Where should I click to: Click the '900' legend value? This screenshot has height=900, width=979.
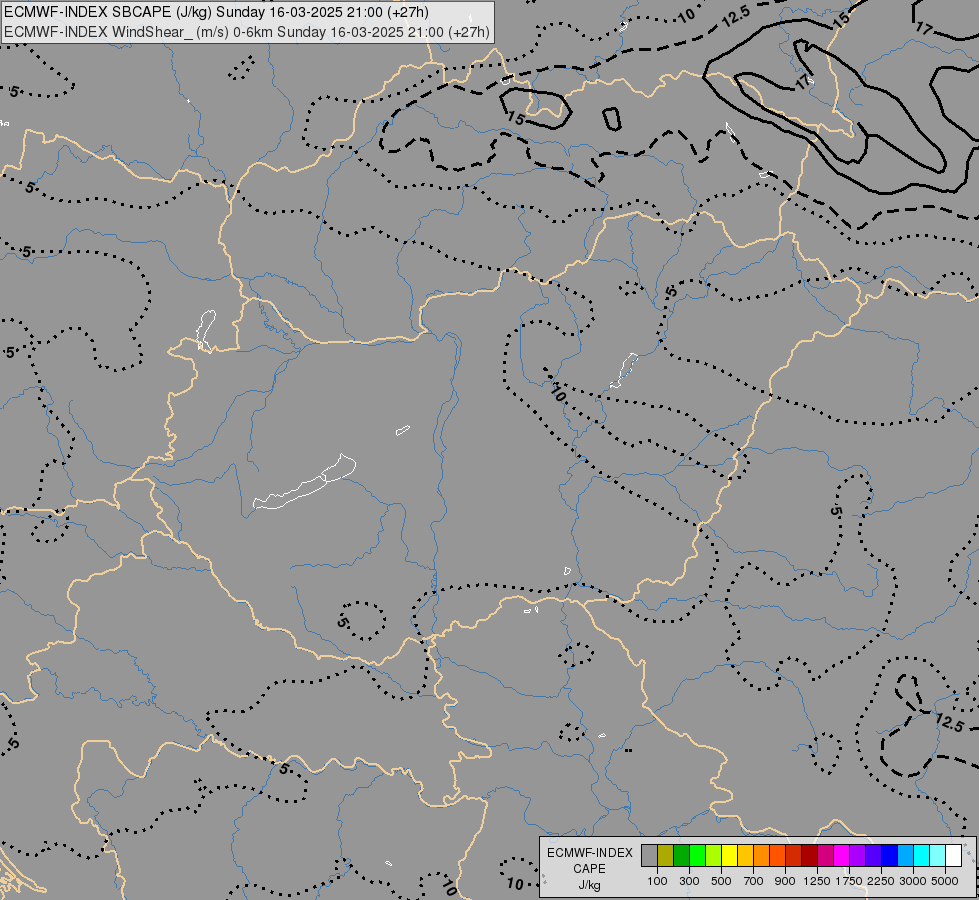(x=785, y=881)
